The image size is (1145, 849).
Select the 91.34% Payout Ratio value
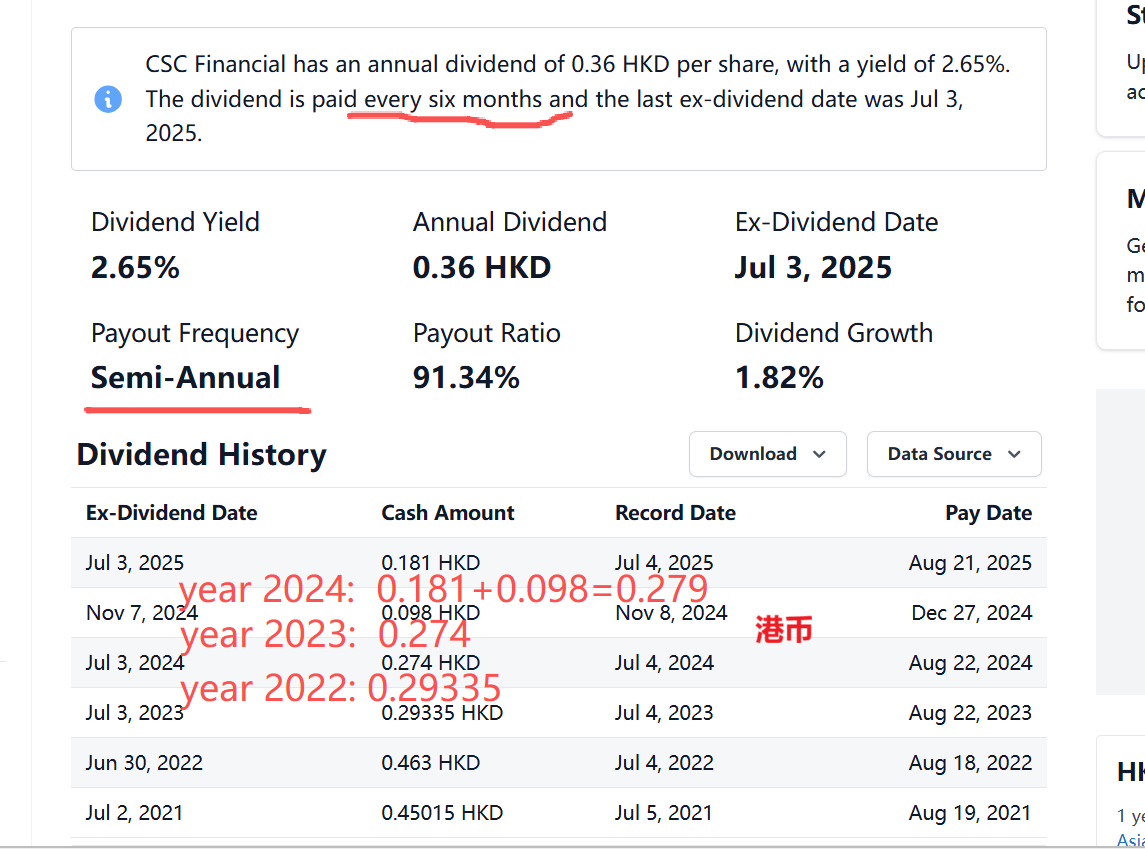(x=466, y=378)
